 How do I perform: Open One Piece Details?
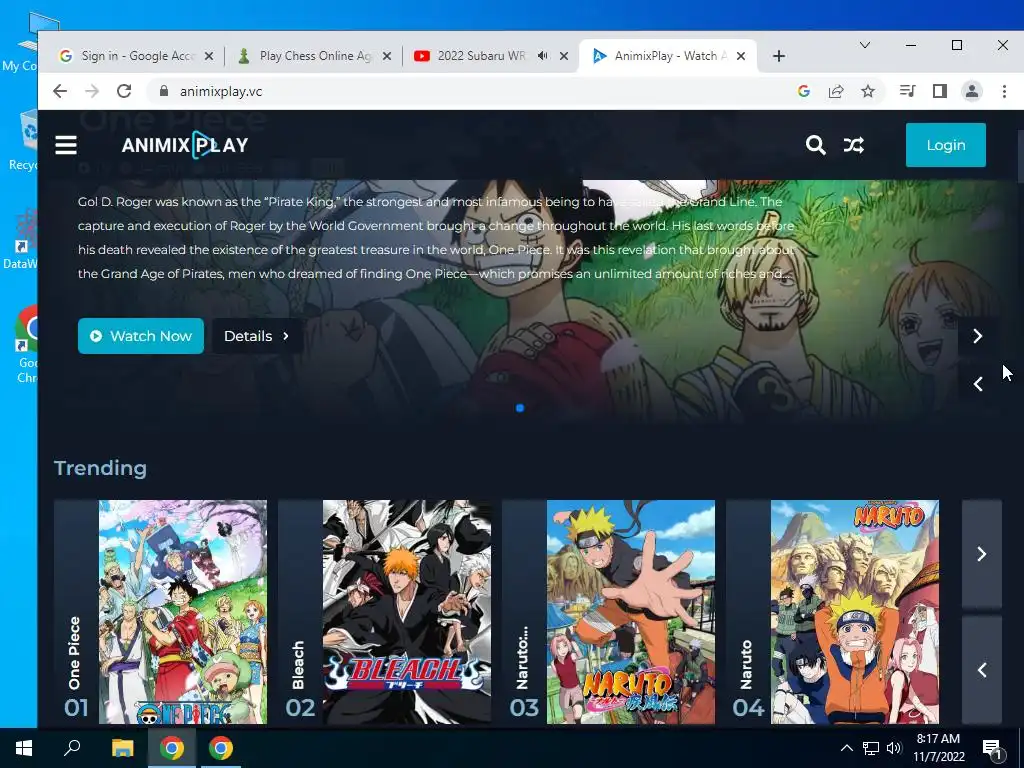pyautogui.click(x=257, y=336)
